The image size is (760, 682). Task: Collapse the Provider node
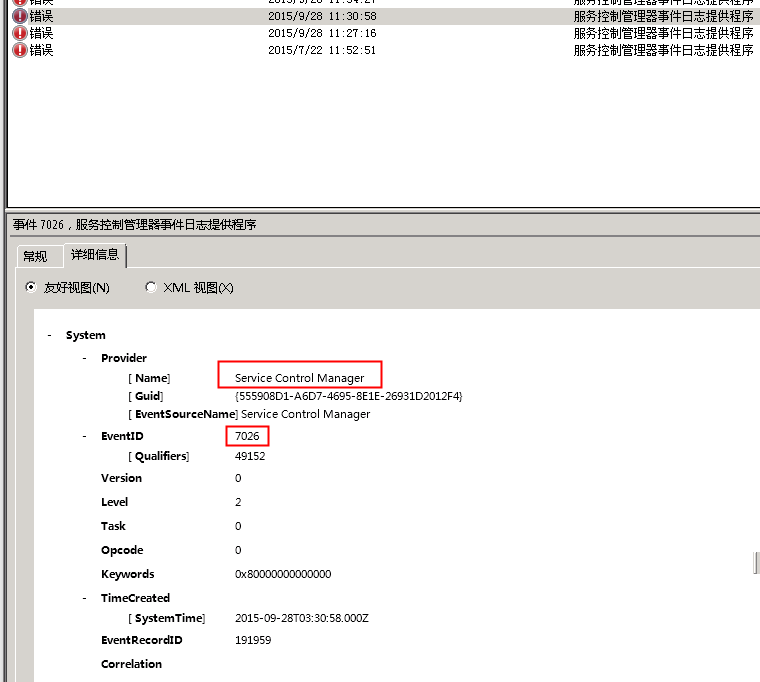point(85,358)
